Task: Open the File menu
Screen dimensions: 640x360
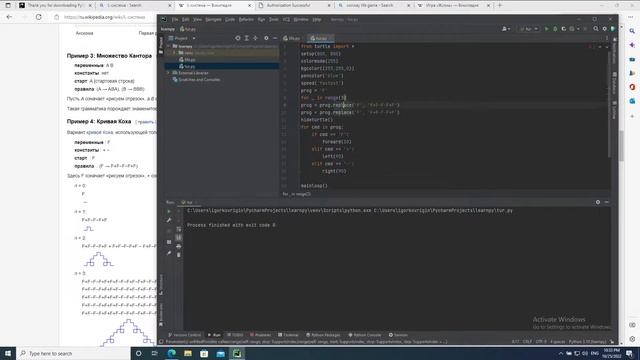Action: [175, 19]
